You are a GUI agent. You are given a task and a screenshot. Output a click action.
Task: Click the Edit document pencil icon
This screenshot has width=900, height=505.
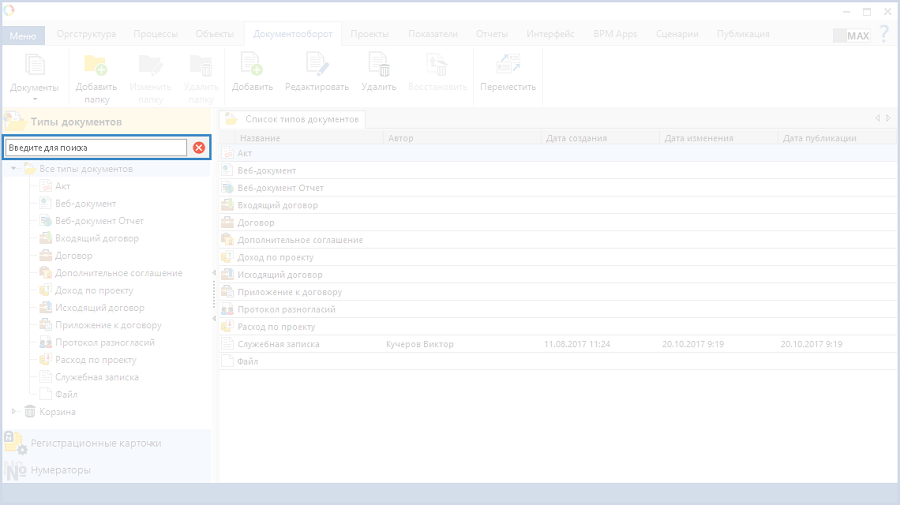316,66
